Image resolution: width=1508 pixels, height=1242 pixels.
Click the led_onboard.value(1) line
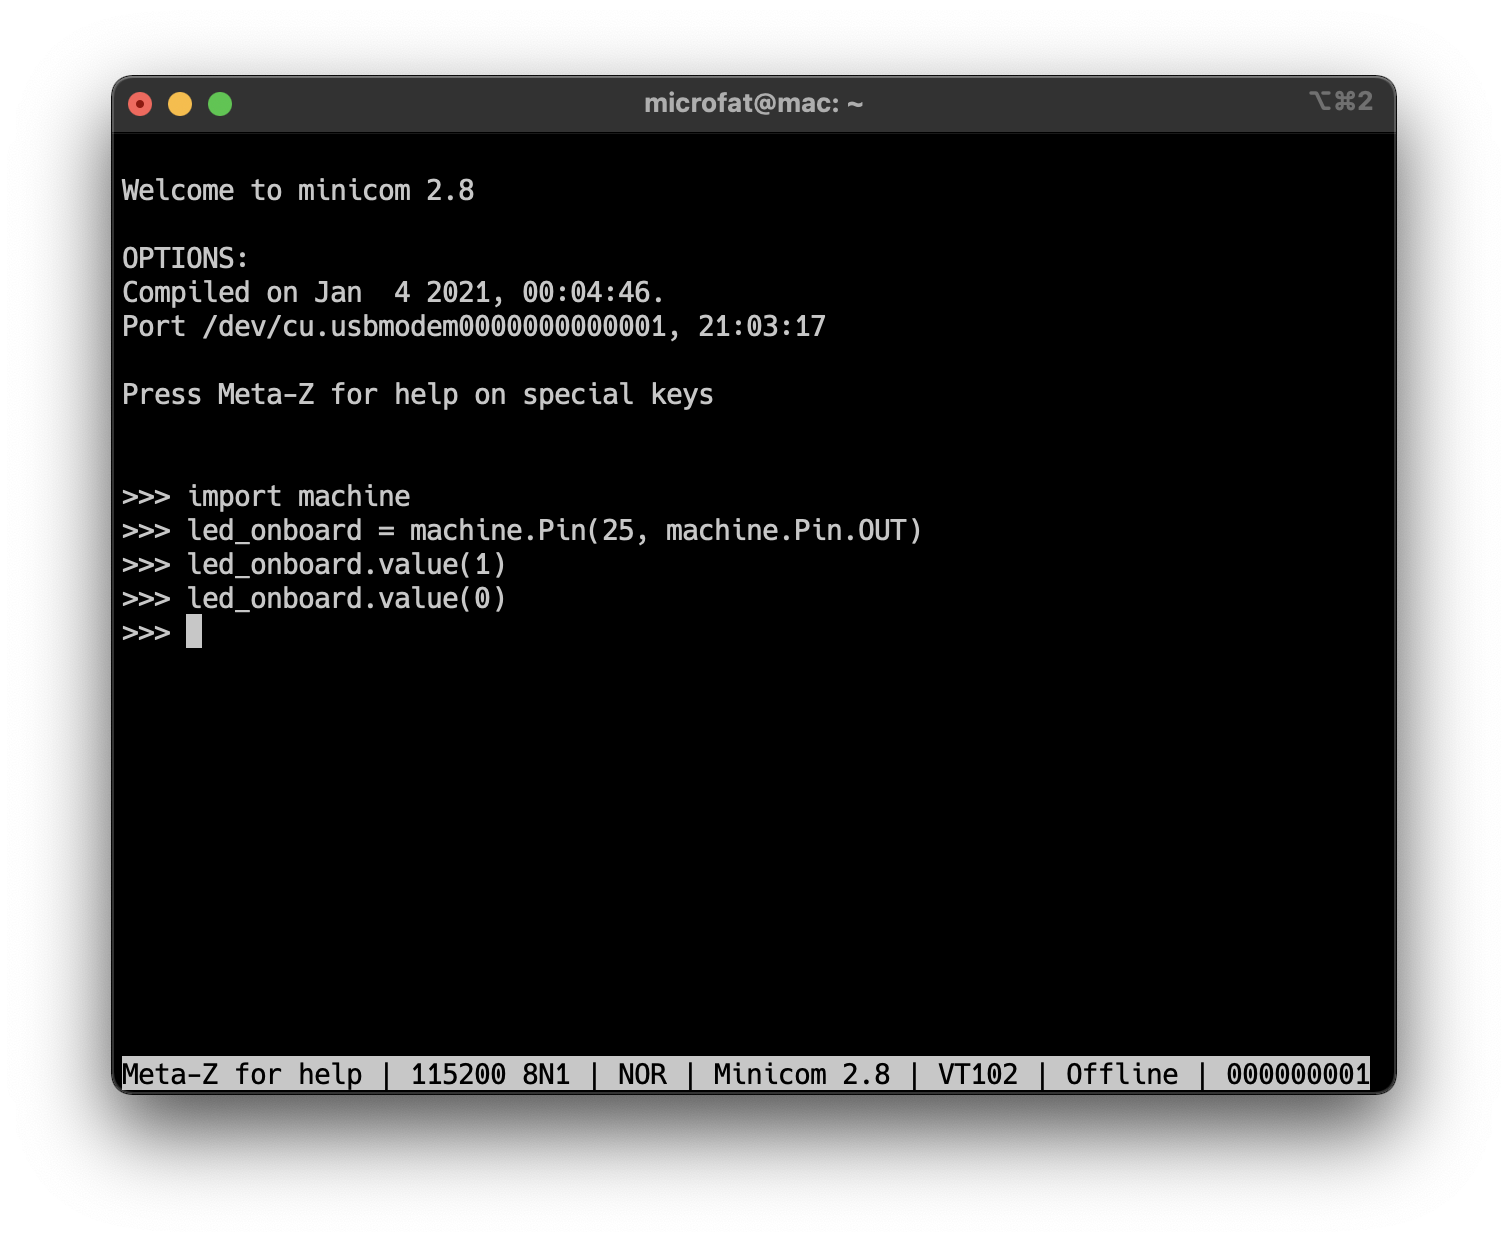coord(314,564)
